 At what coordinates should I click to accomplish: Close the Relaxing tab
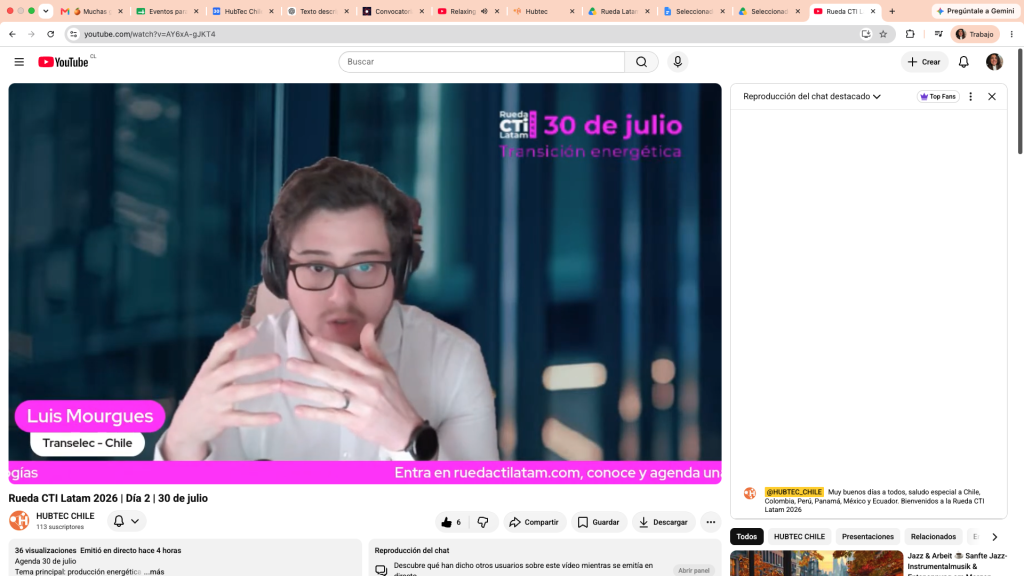[x=497, y=11]
